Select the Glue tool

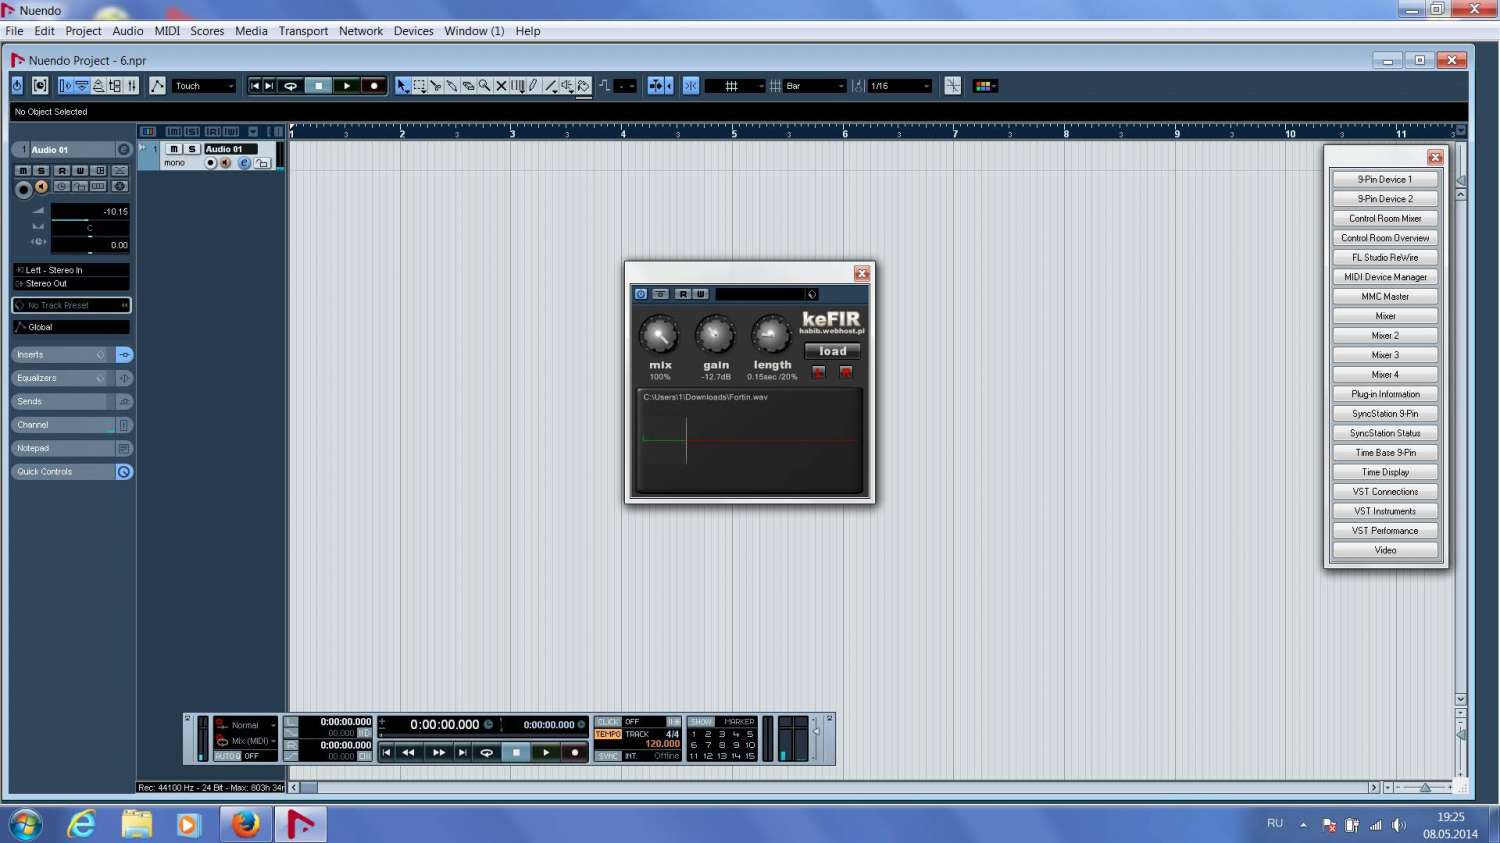pos(452,86)
